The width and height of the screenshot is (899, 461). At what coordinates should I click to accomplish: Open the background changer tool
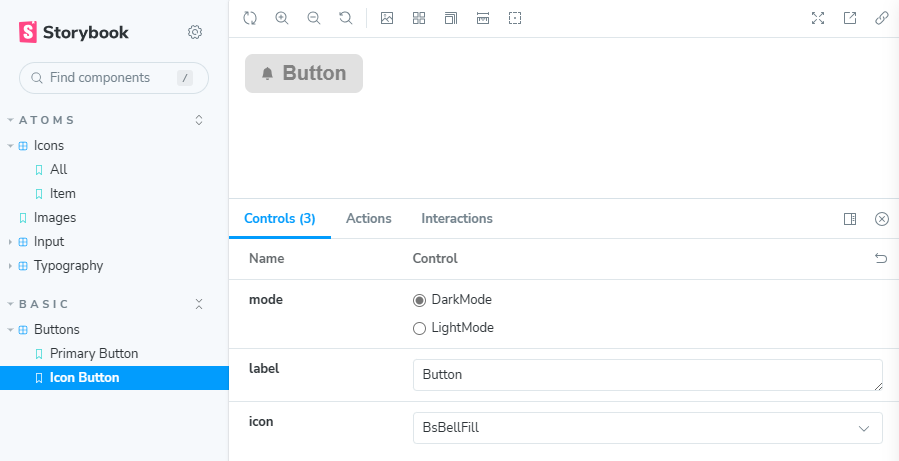[x=387, y=18]
